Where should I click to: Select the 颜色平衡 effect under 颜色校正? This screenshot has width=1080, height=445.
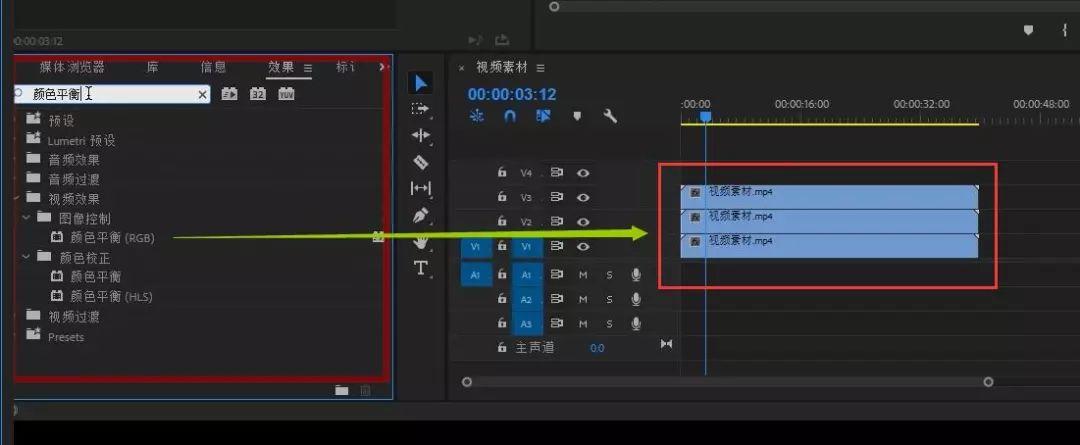click(x=95, y=277)
